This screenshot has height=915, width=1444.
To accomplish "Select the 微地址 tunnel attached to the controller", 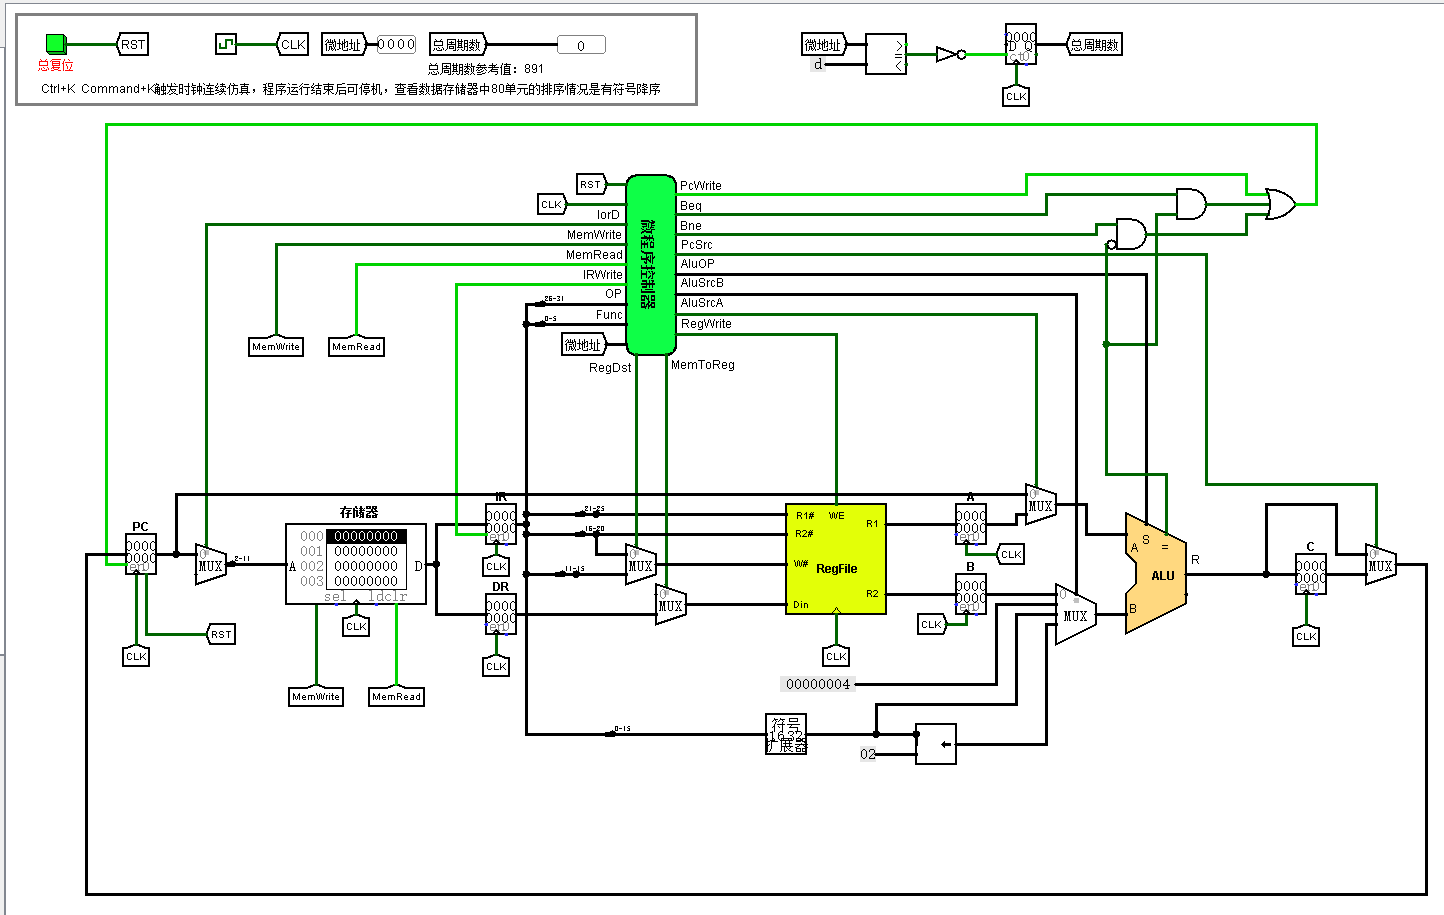I will coord(584,345).
